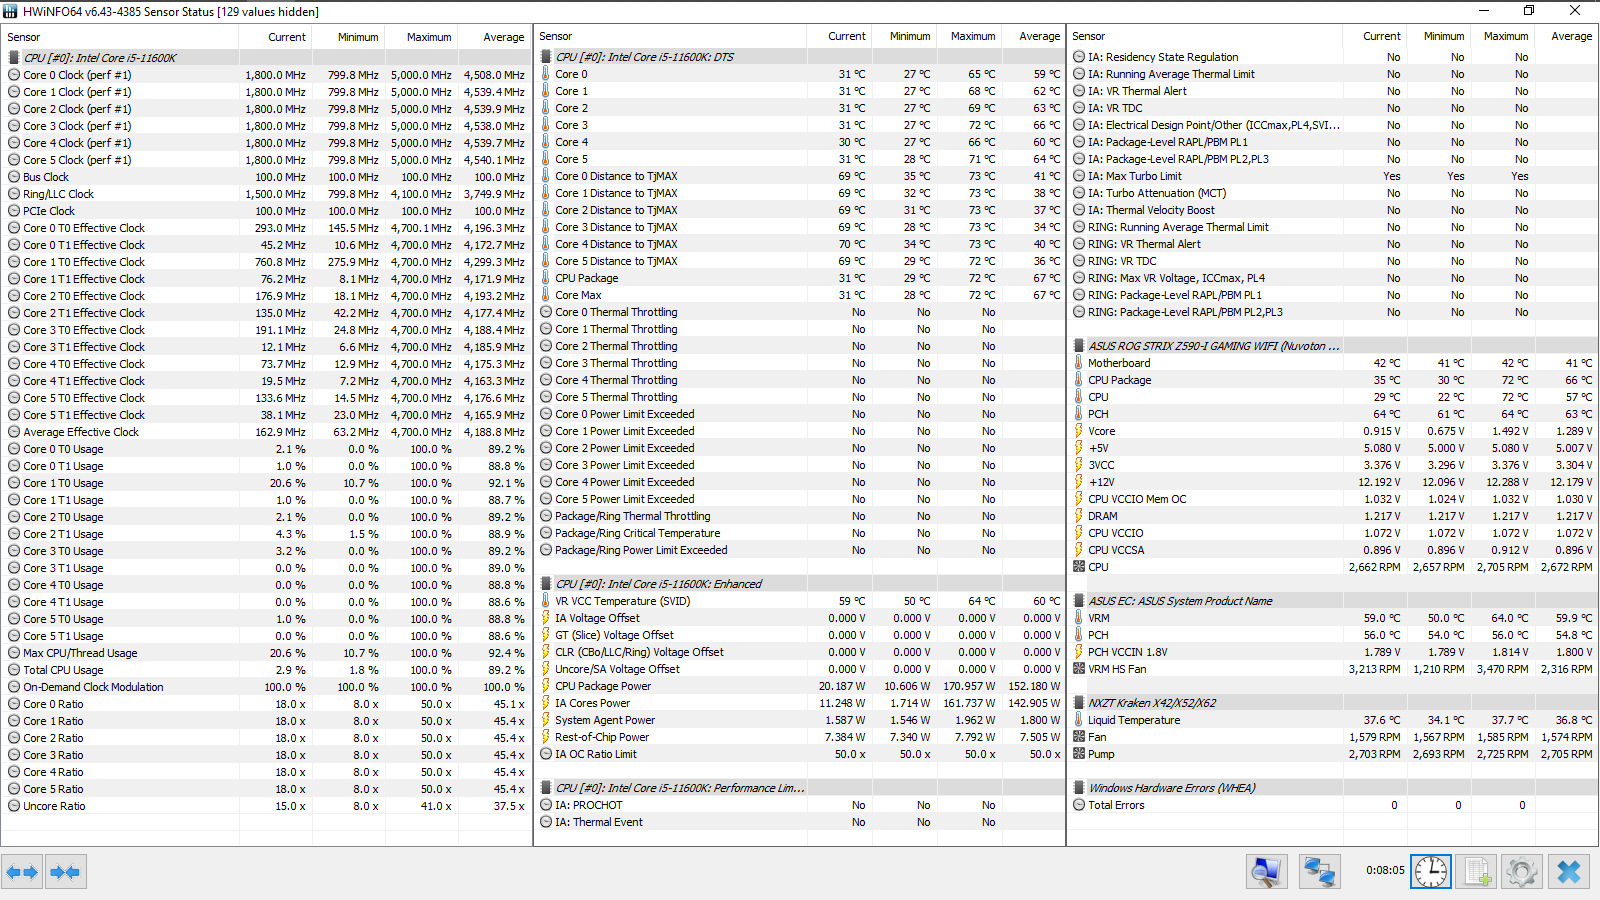Click fan icon next to VRM HS Fan row
This screenshot has height=900, width=1600.
[x=1079, y=669]
